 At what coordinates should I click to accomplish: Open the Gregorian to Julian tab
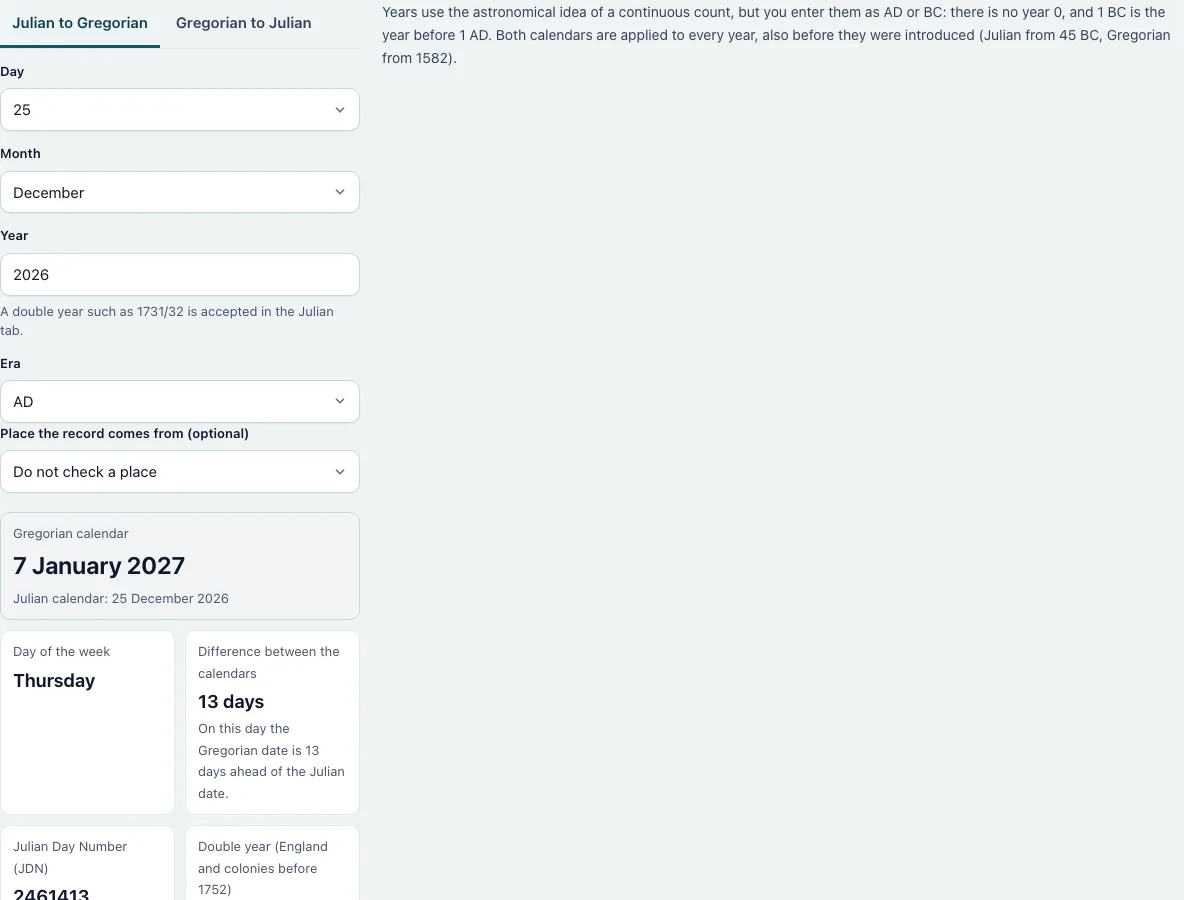pos(243,23)
